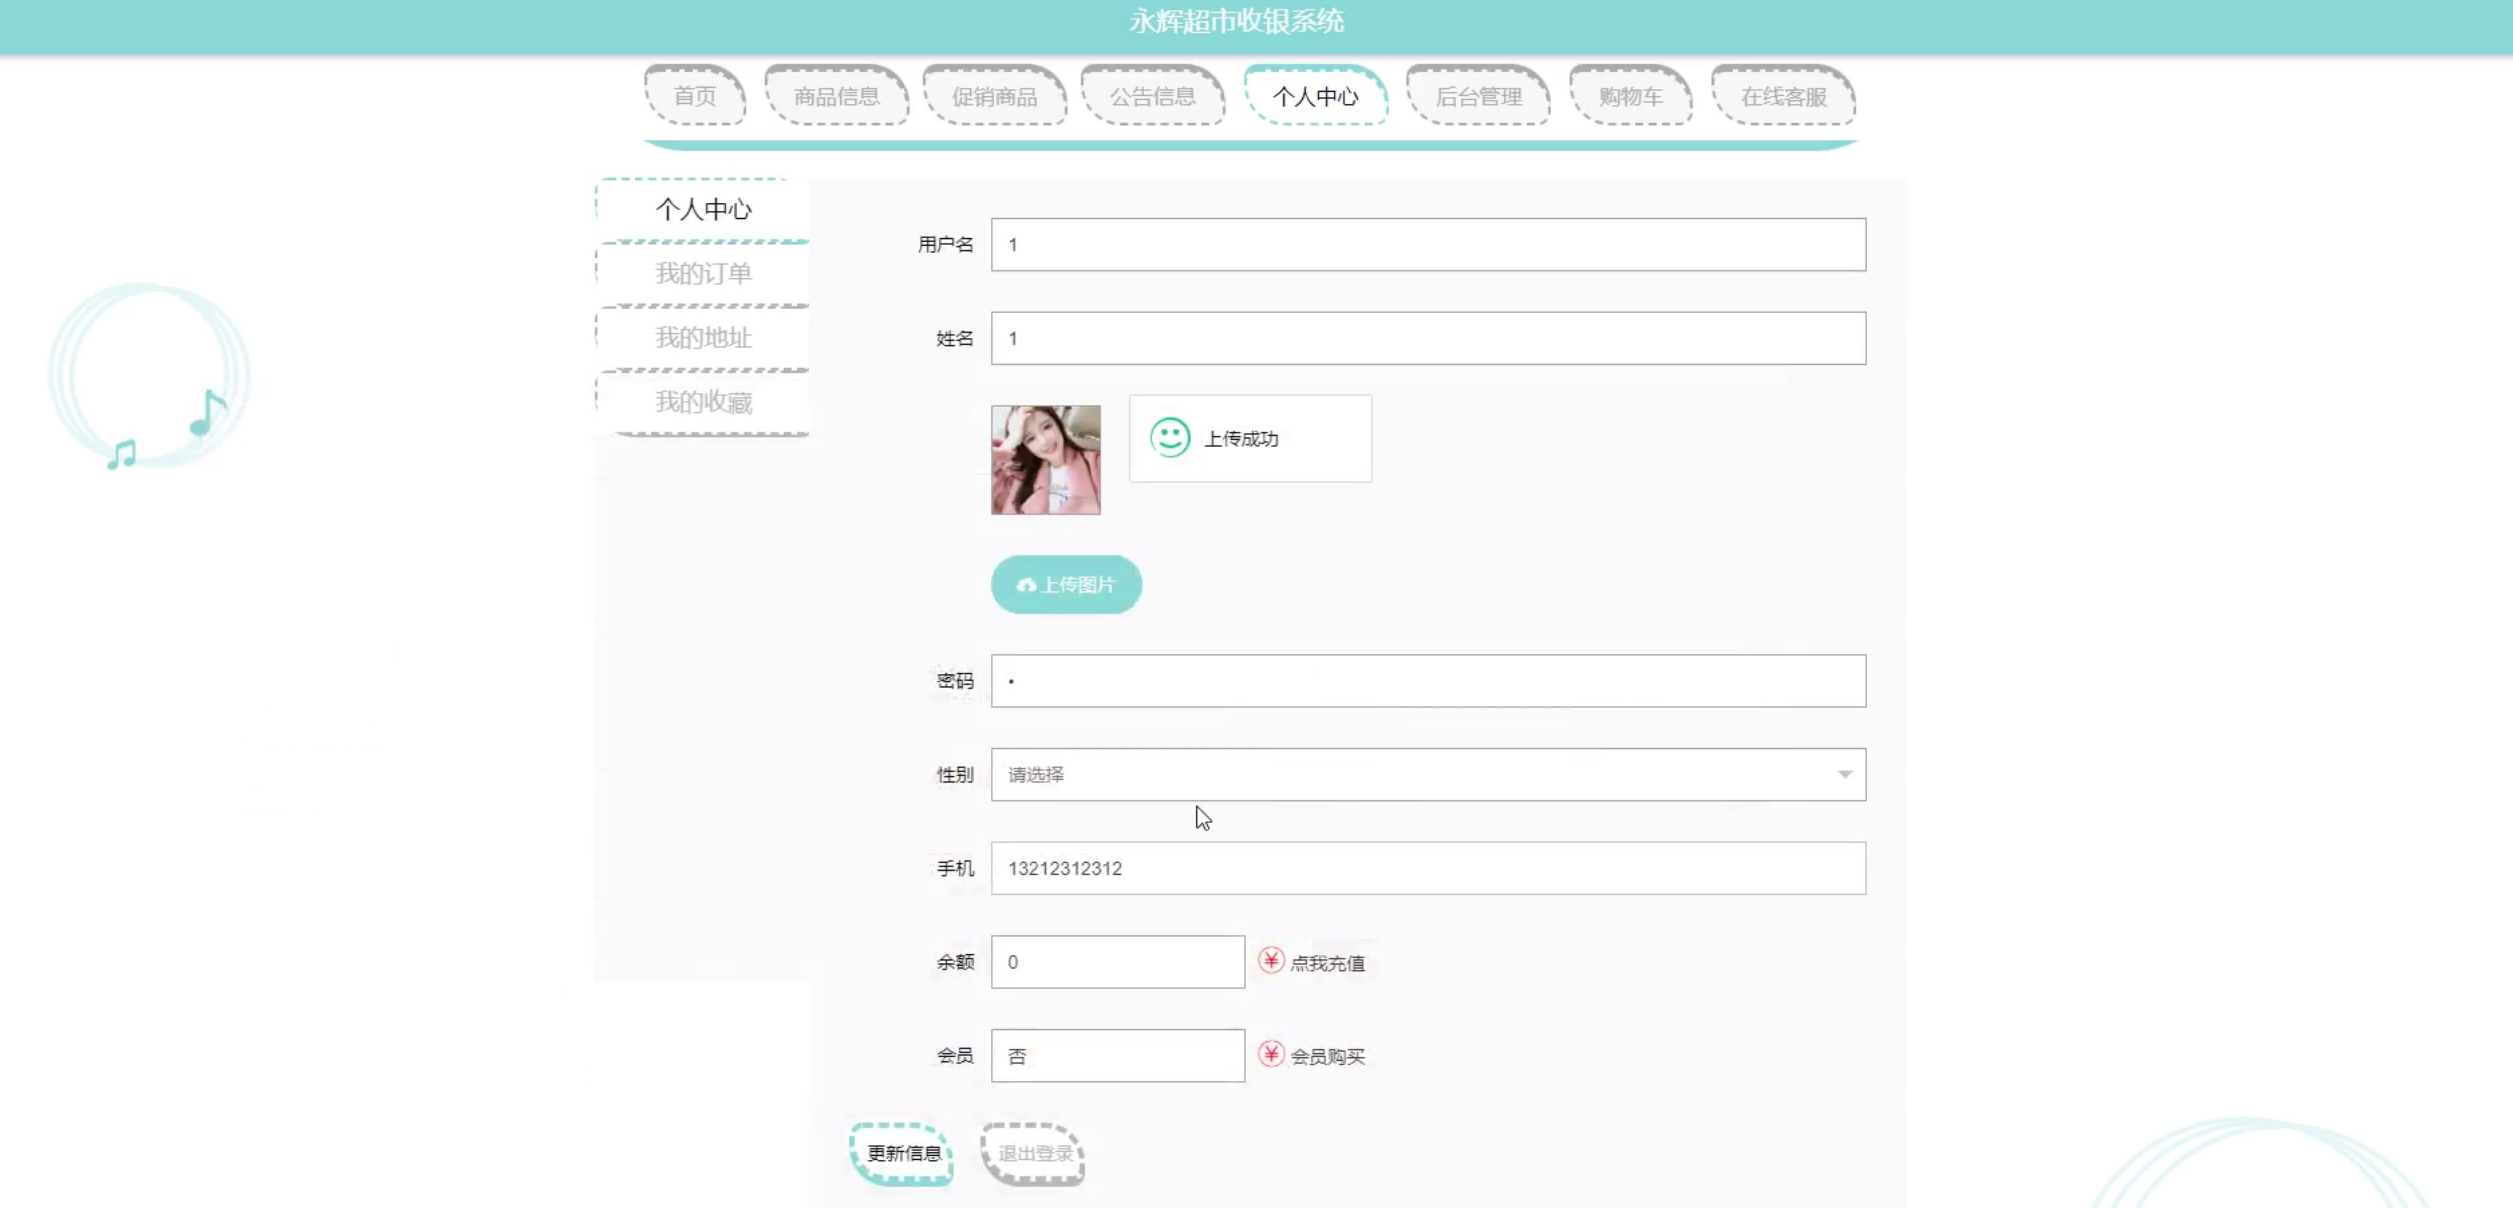Select 我的订单 in the sidebar
This screenshot has width=2513, height=1208.
703,274
